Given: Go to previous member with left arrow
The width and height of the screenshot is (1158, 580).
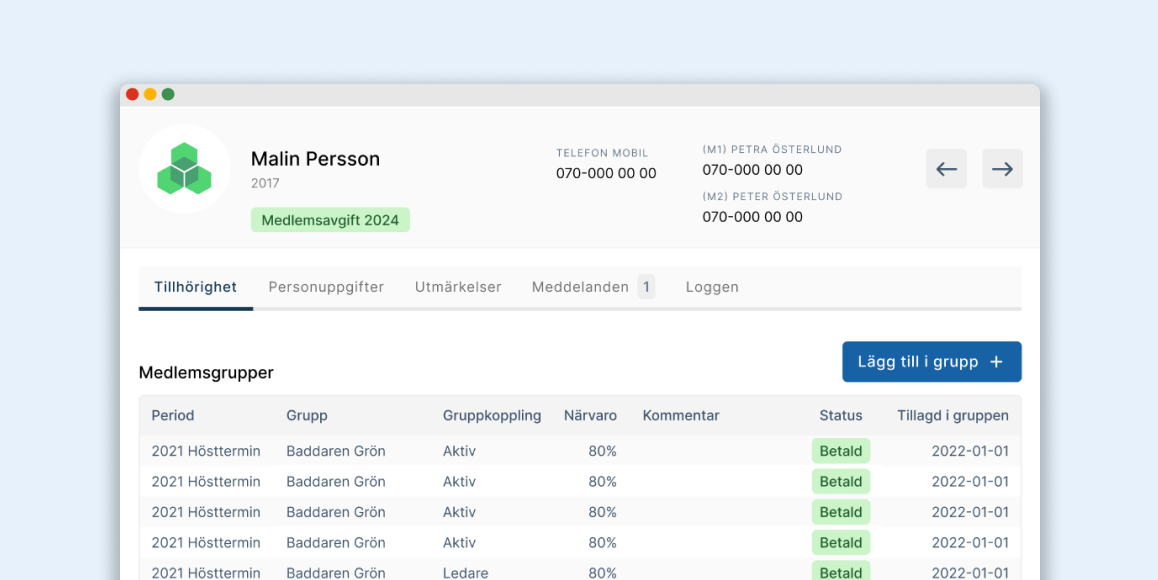Looking at the screenshot, I should click(946, 169).
